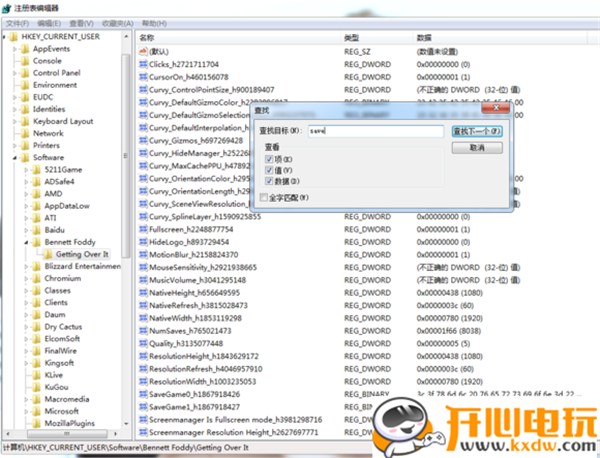Click the tree vertical scrollbar thumb
Screen dimensions: 600x458
tap(126, 155)
